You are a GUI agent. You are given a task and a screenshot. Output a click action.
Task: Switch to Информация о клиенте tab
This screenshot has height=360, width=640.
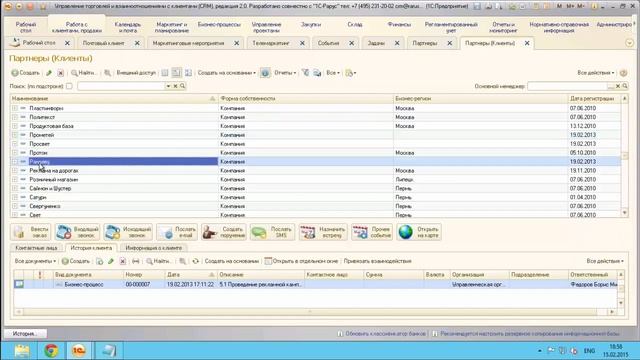154,248
